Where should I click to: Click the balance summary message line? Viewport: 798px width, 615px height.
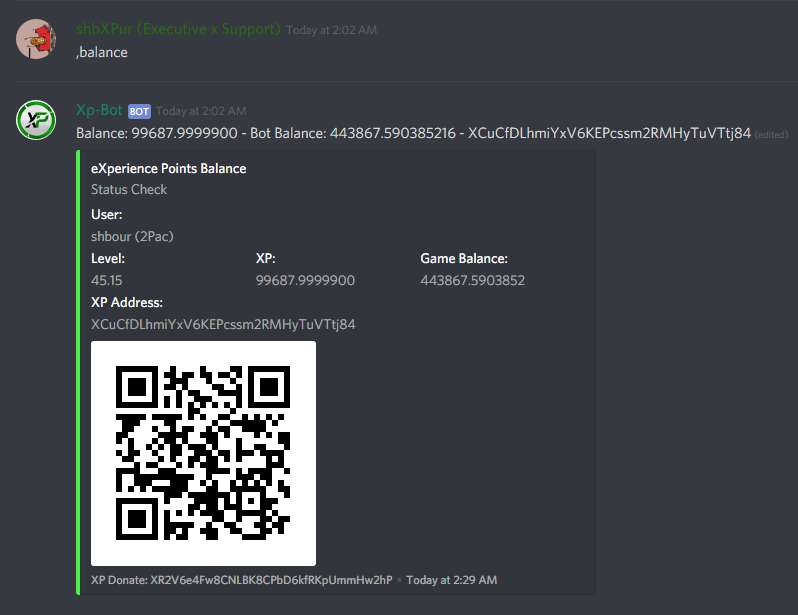pos(413,133)
